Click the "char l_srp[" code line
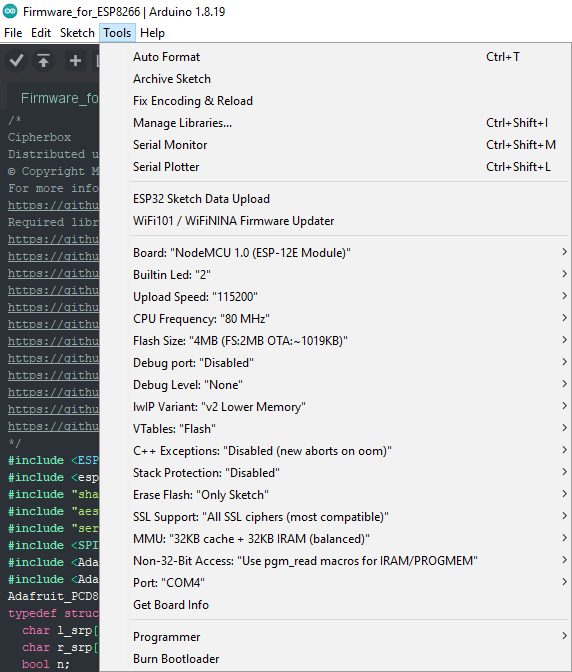Image resolution: width=572 pixels, height=672 pixels. tap(60, 630)
